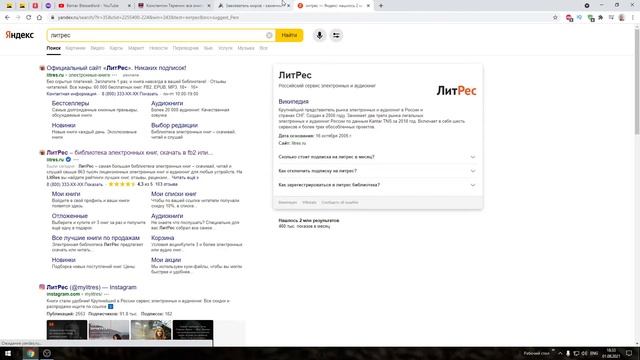The image size is (640, 360).
Task: Click the star rating on second result
Action: point(122,184)
